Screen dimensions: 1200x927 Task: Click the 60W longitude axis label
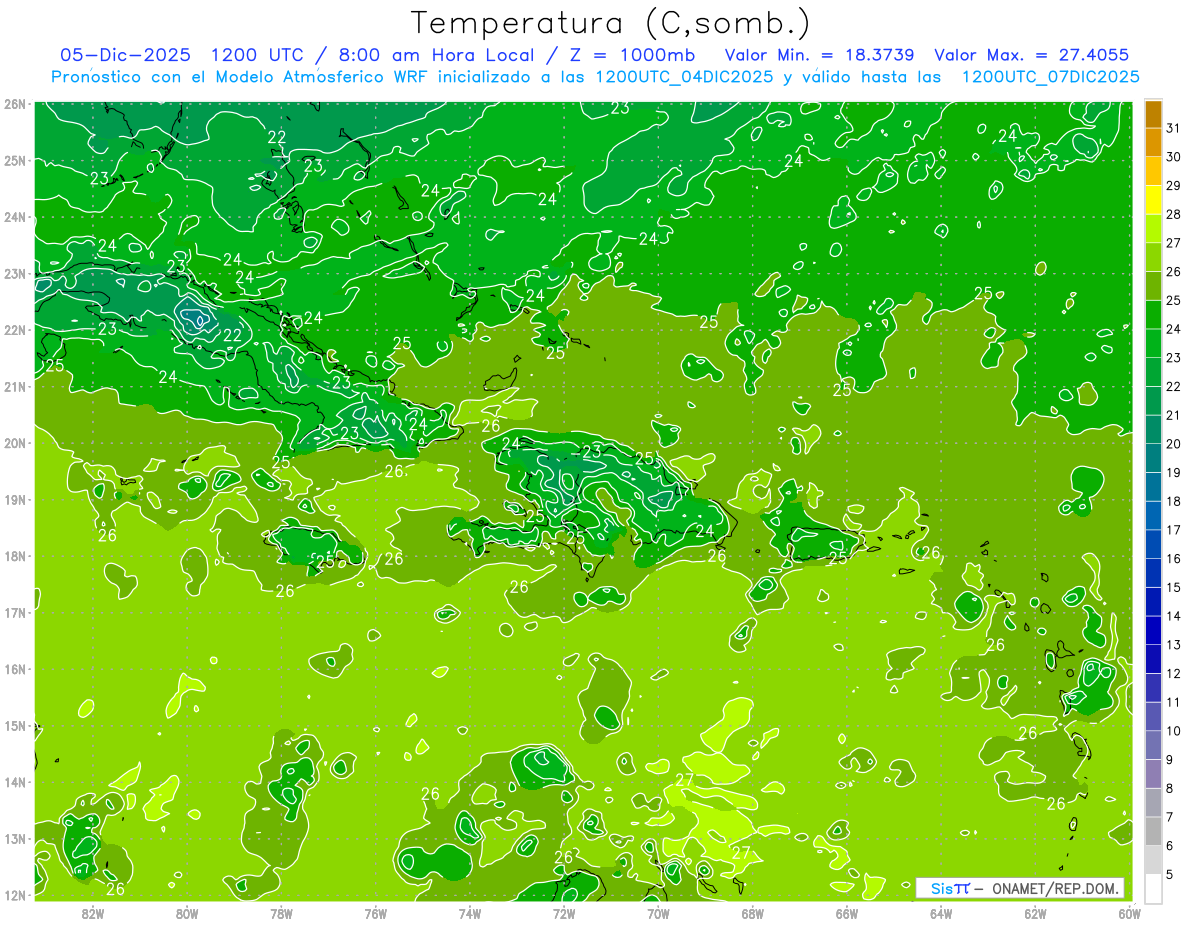pyautogui.click(x=1129, y=913)
